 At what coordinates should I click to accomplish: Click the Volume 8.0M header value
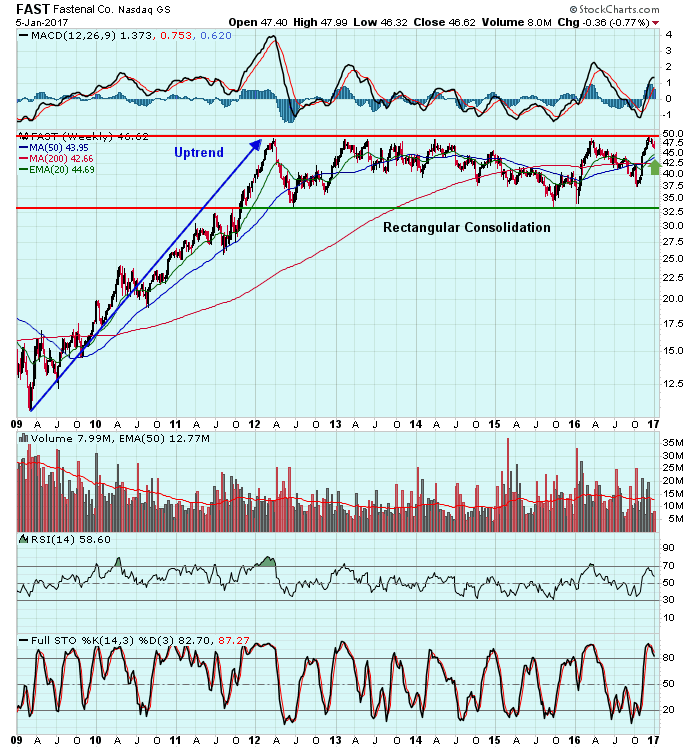[x=516, y=22]
